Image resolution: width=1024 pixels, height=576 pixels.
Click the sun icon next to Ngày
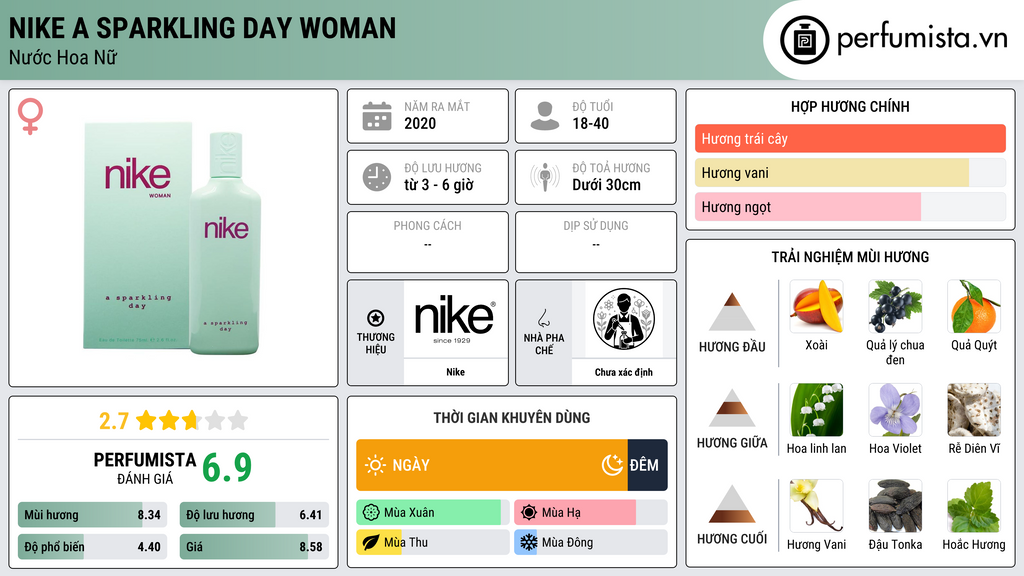[x=375, y=465]
